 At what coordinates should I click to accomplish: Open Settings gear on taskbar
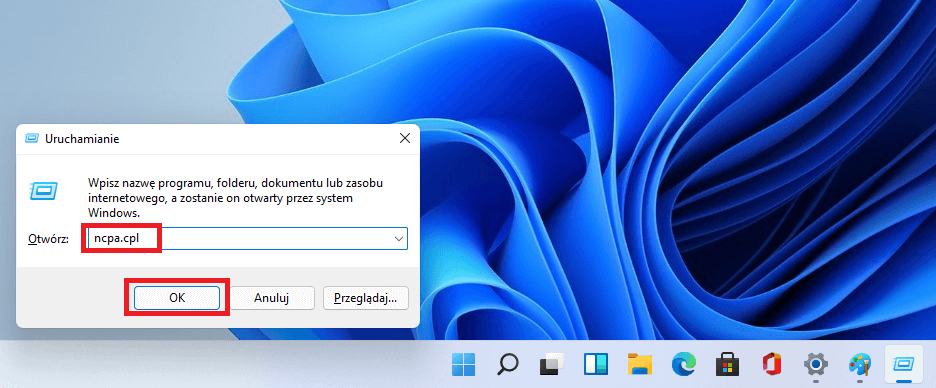815,364
